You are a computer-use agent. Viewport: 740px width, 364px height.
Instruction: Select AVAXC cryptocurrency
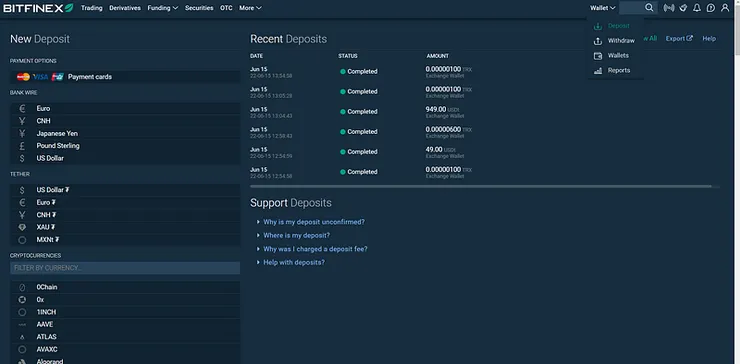tap(125, 349)
